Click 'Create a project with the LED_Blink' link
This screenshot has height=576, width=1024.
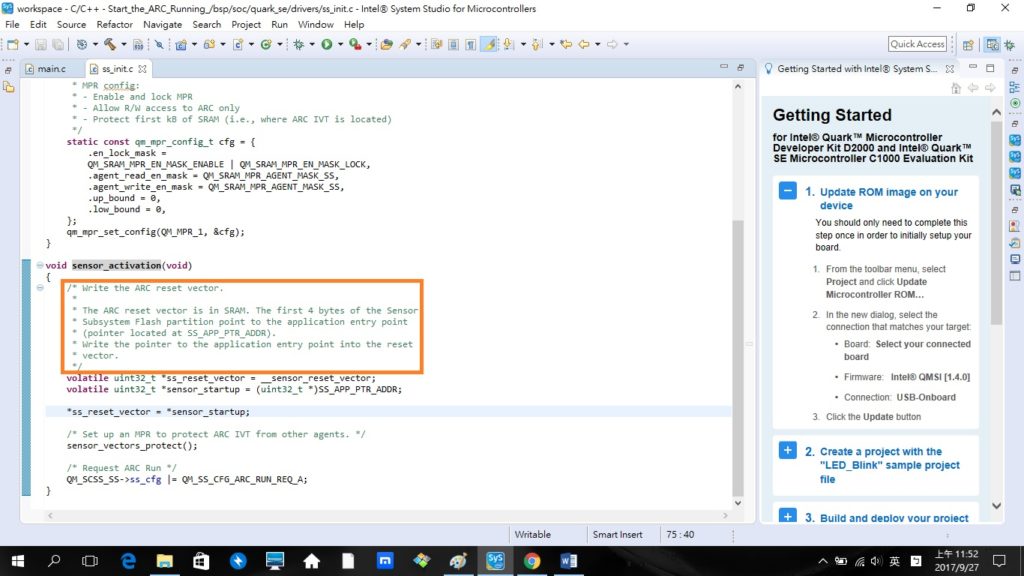pos(889,465)
